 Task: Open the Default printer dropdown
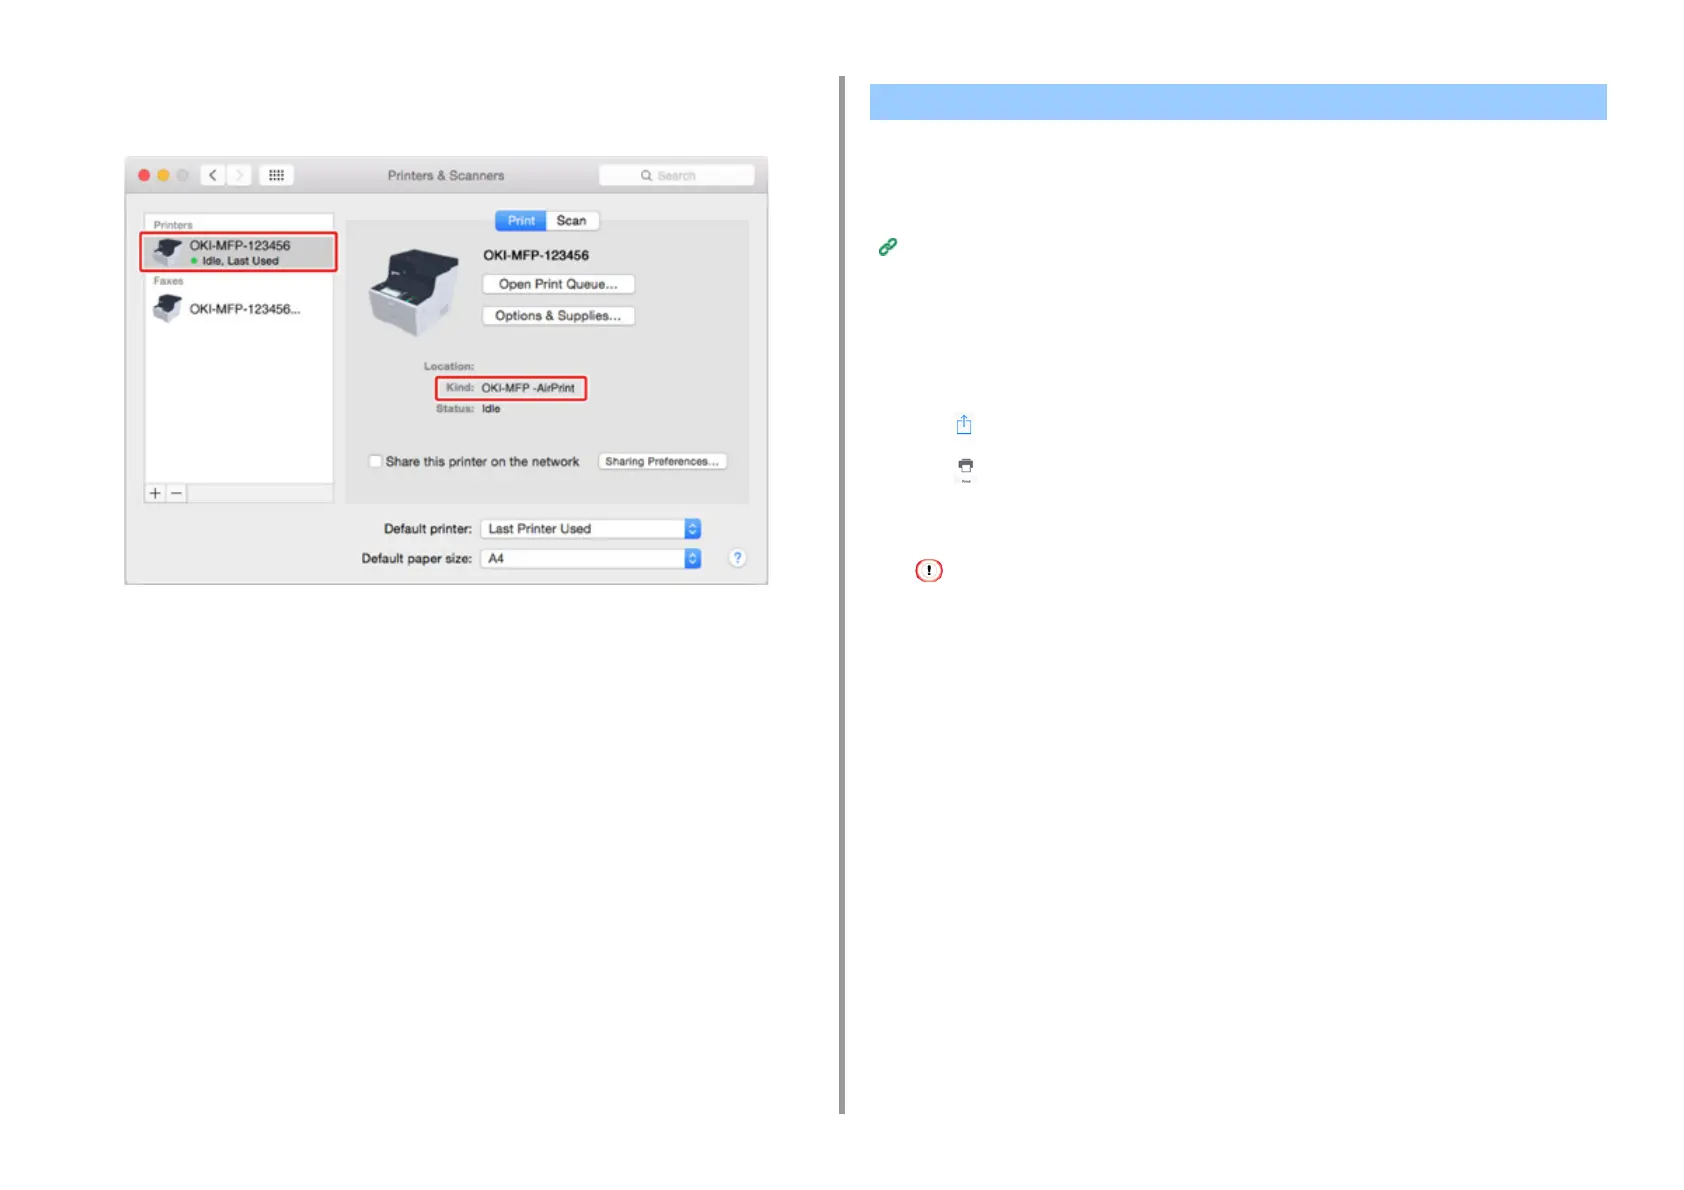(x=591, y=529)
